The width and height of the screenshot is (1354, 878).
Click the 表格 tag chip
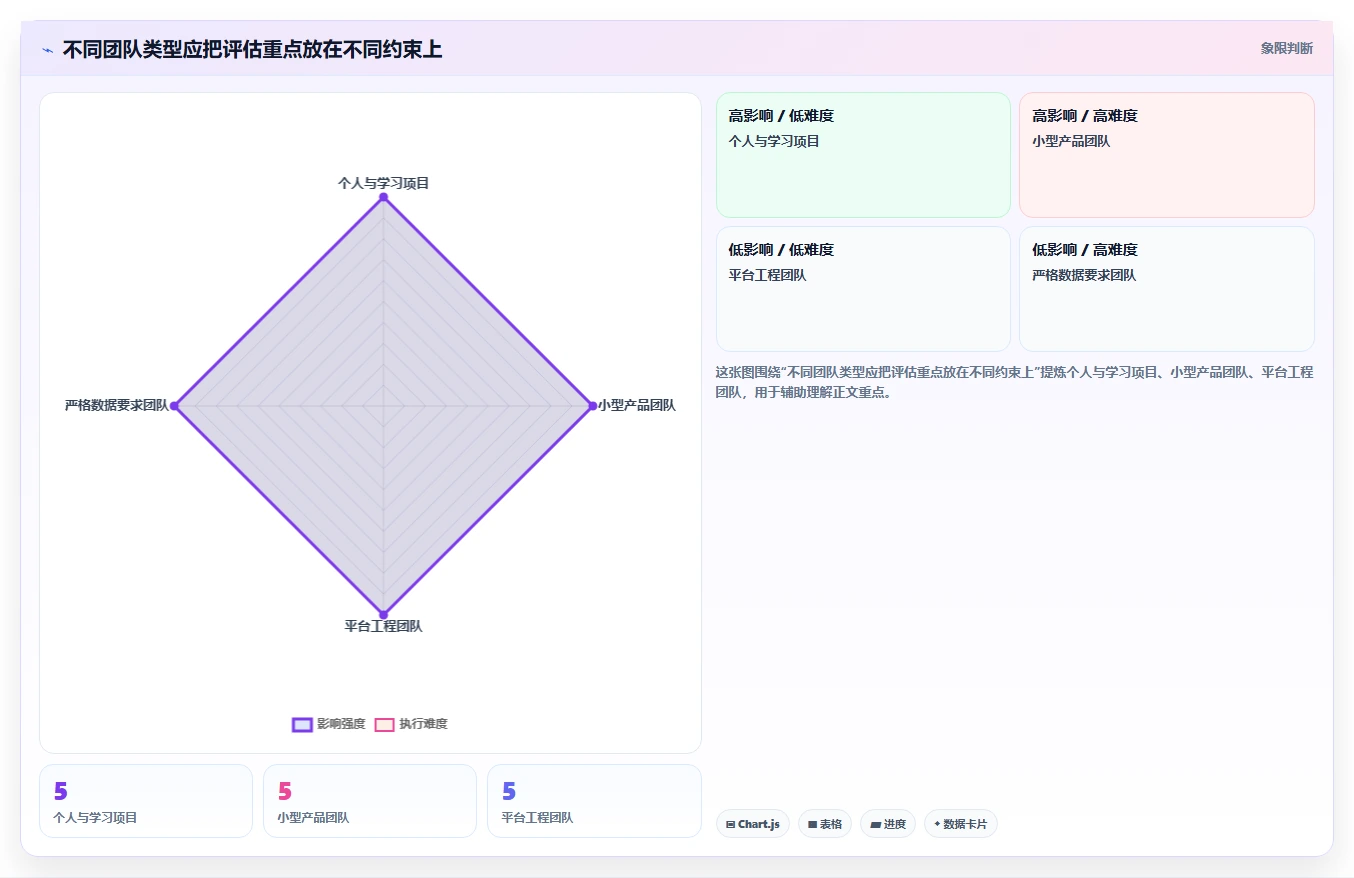coord(825,824)
